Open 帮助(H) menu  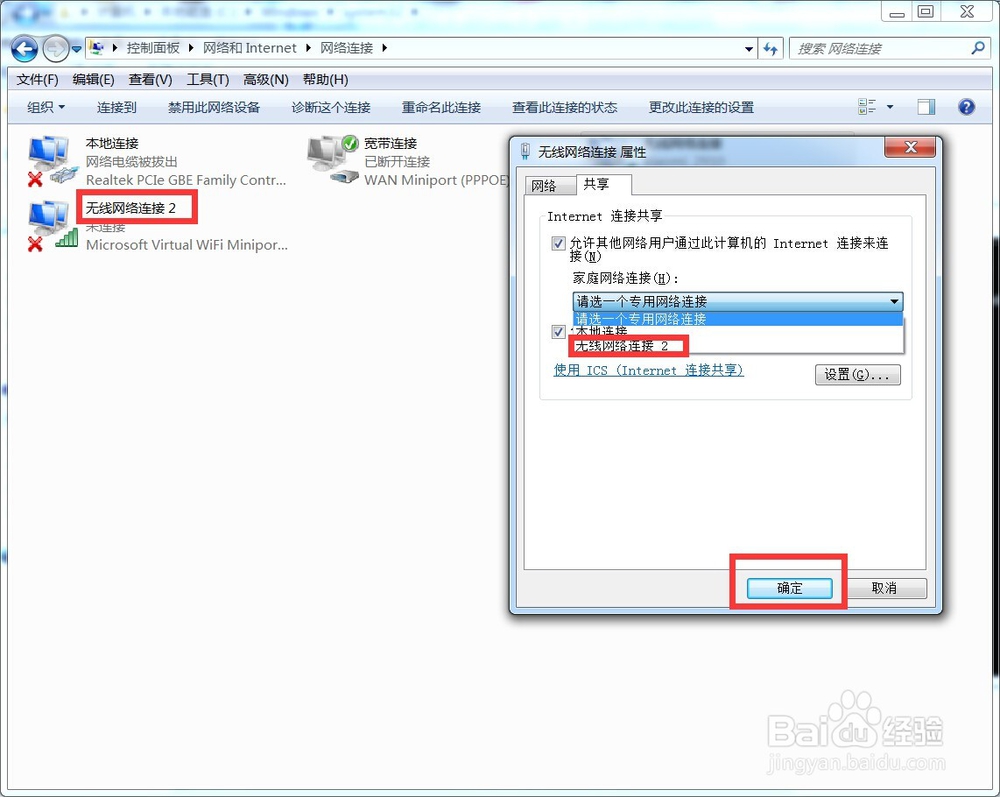click(x=325, y=79)
